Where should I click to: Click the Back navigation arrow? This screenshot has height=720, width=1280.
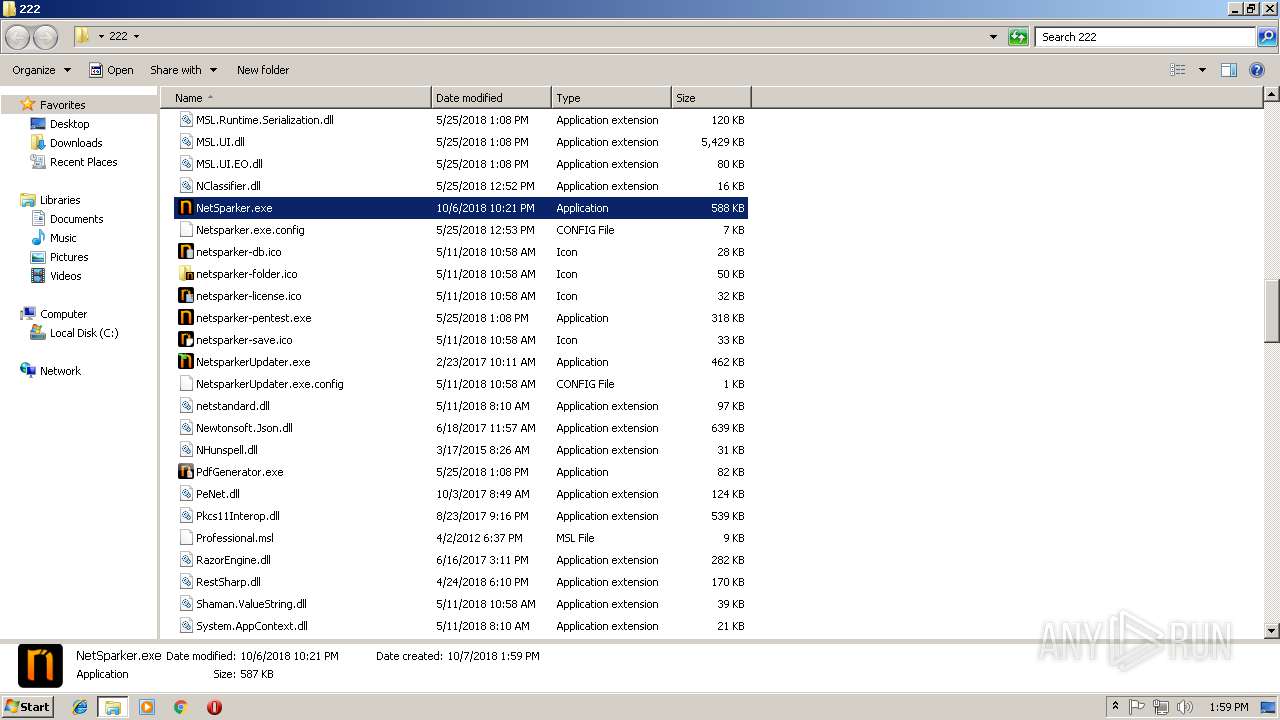pyautogui.click(x=18, y=37)
